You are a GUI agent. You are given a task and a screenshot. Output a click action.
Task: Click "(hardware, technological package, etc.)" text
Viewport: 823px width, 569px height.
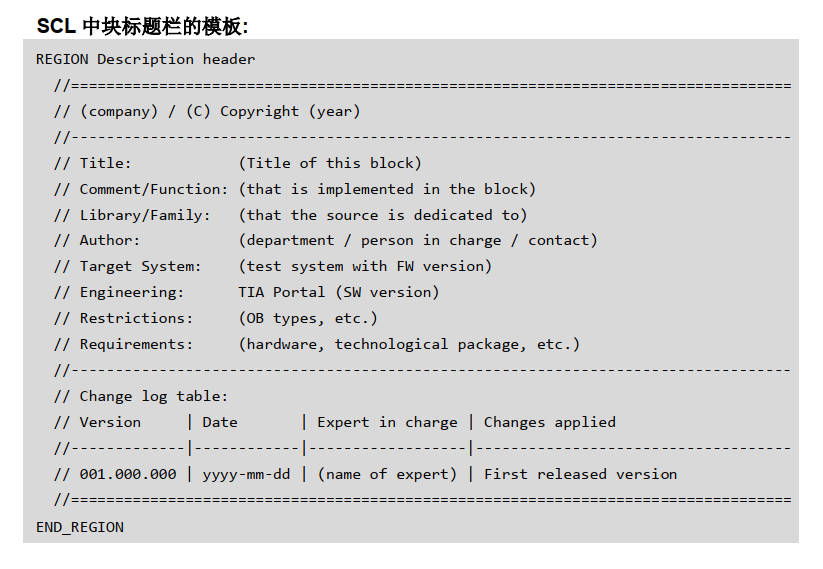click(x=409, y=344)
